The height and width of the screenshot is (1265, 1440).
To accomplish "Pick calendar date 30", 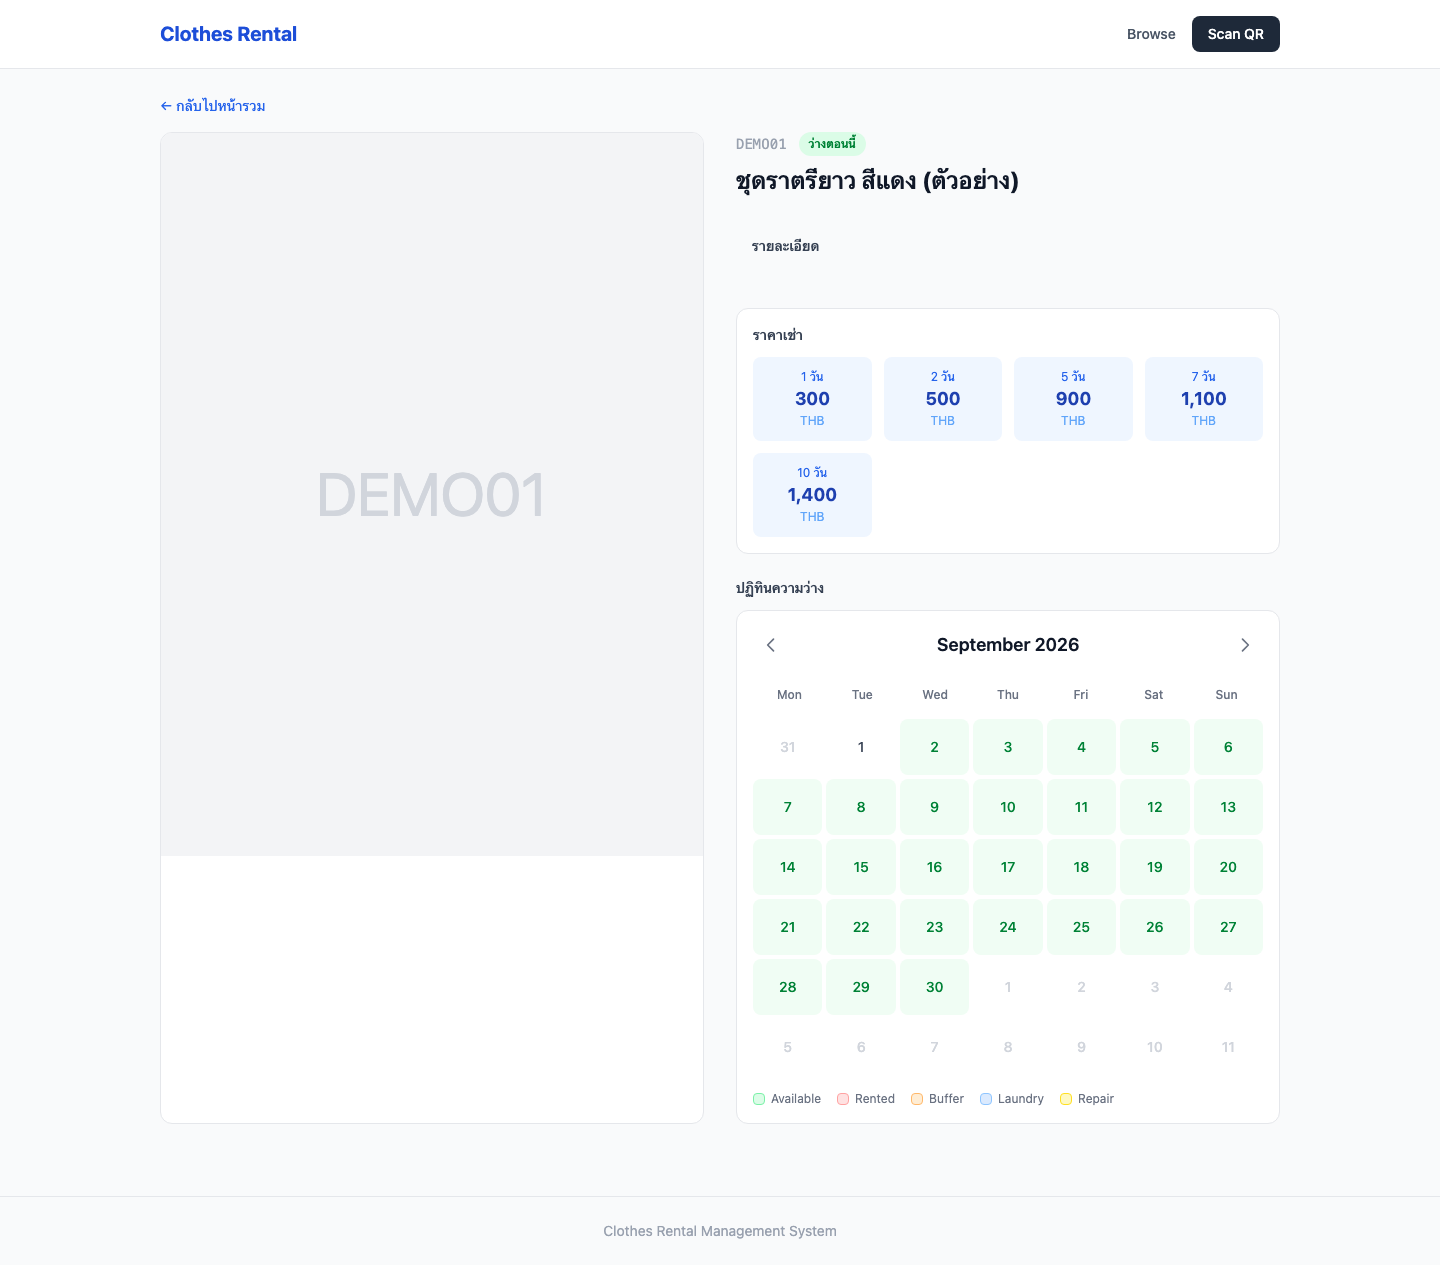I will [934, 987].
